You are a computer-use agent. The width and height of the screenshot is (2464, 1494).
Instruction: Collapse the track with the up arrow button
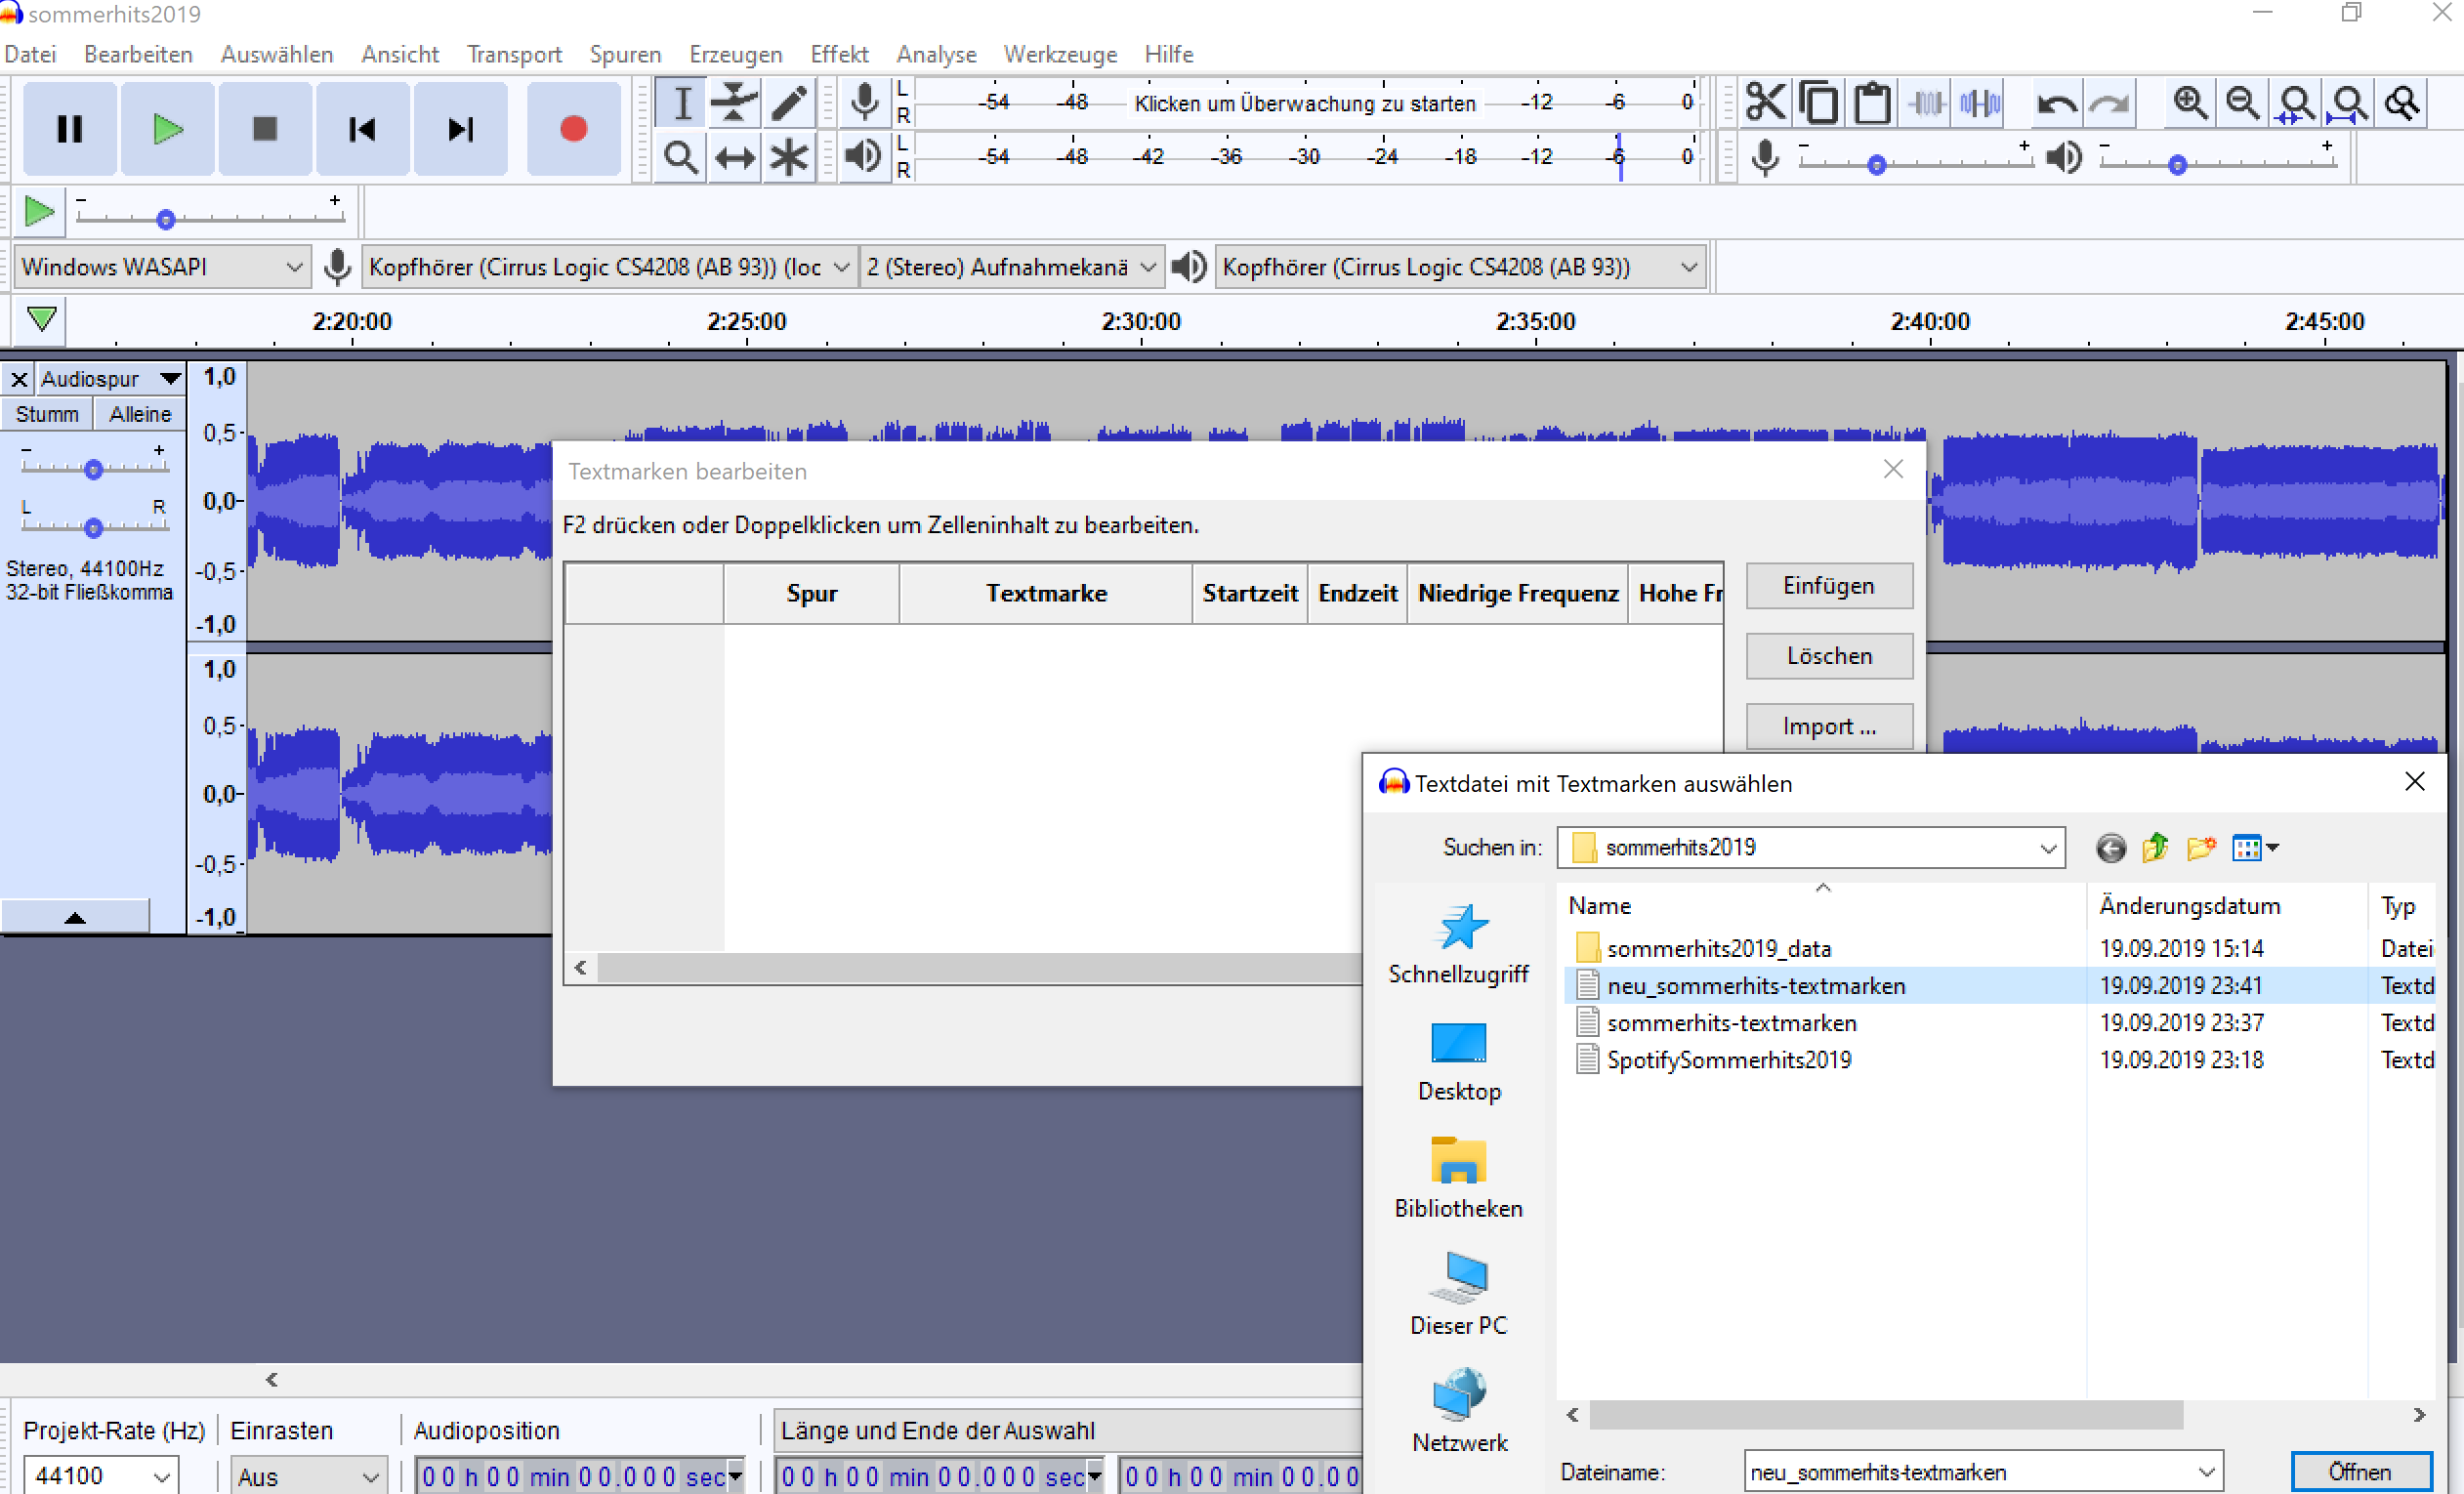(75, 917)
